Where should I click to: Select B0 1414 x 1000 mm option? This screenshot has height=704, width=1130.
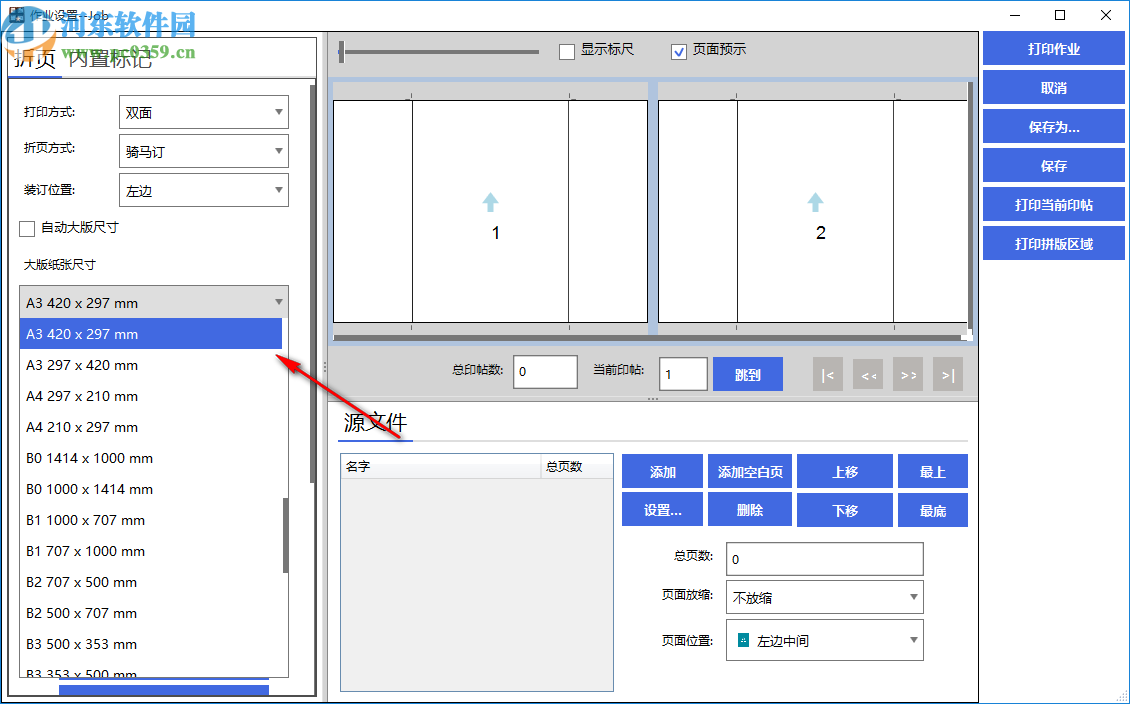151,458
